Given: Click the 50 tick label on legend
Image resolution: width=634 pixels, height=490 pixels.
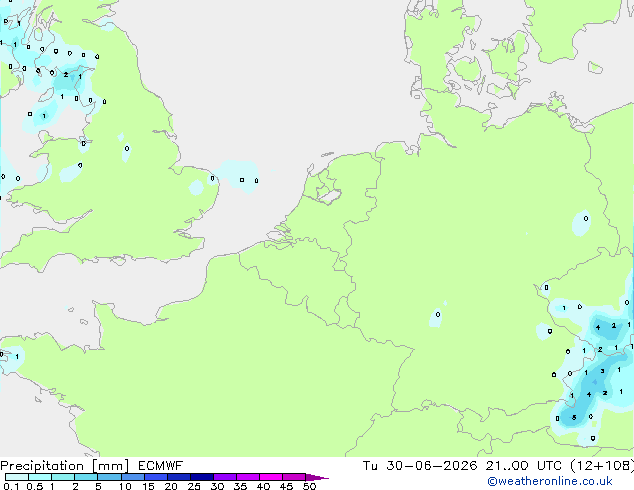Looking at the screenshot, I should click(x=310, y=486).
